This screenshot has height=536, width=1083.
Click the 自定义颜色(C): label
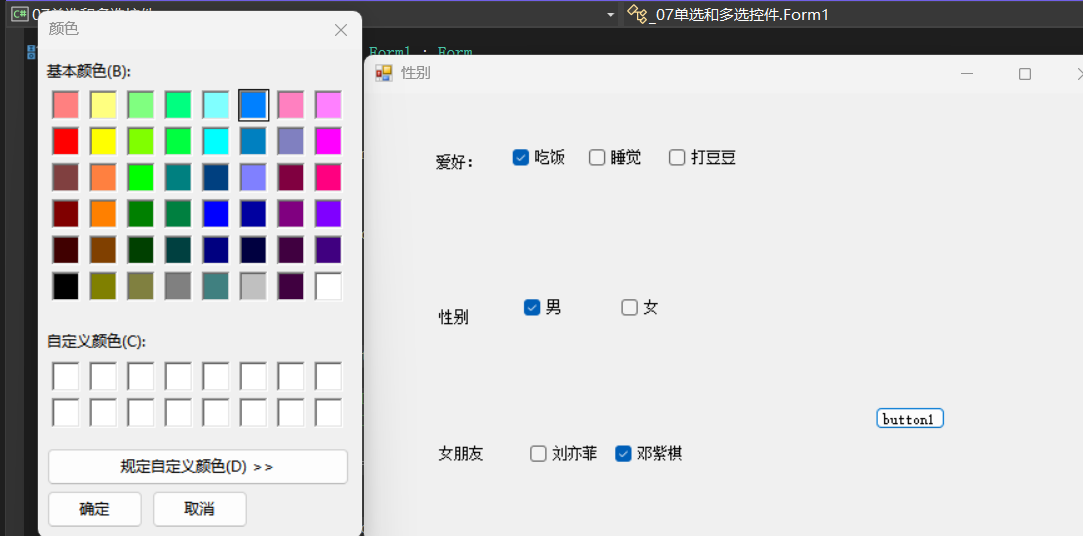(97, 341)
